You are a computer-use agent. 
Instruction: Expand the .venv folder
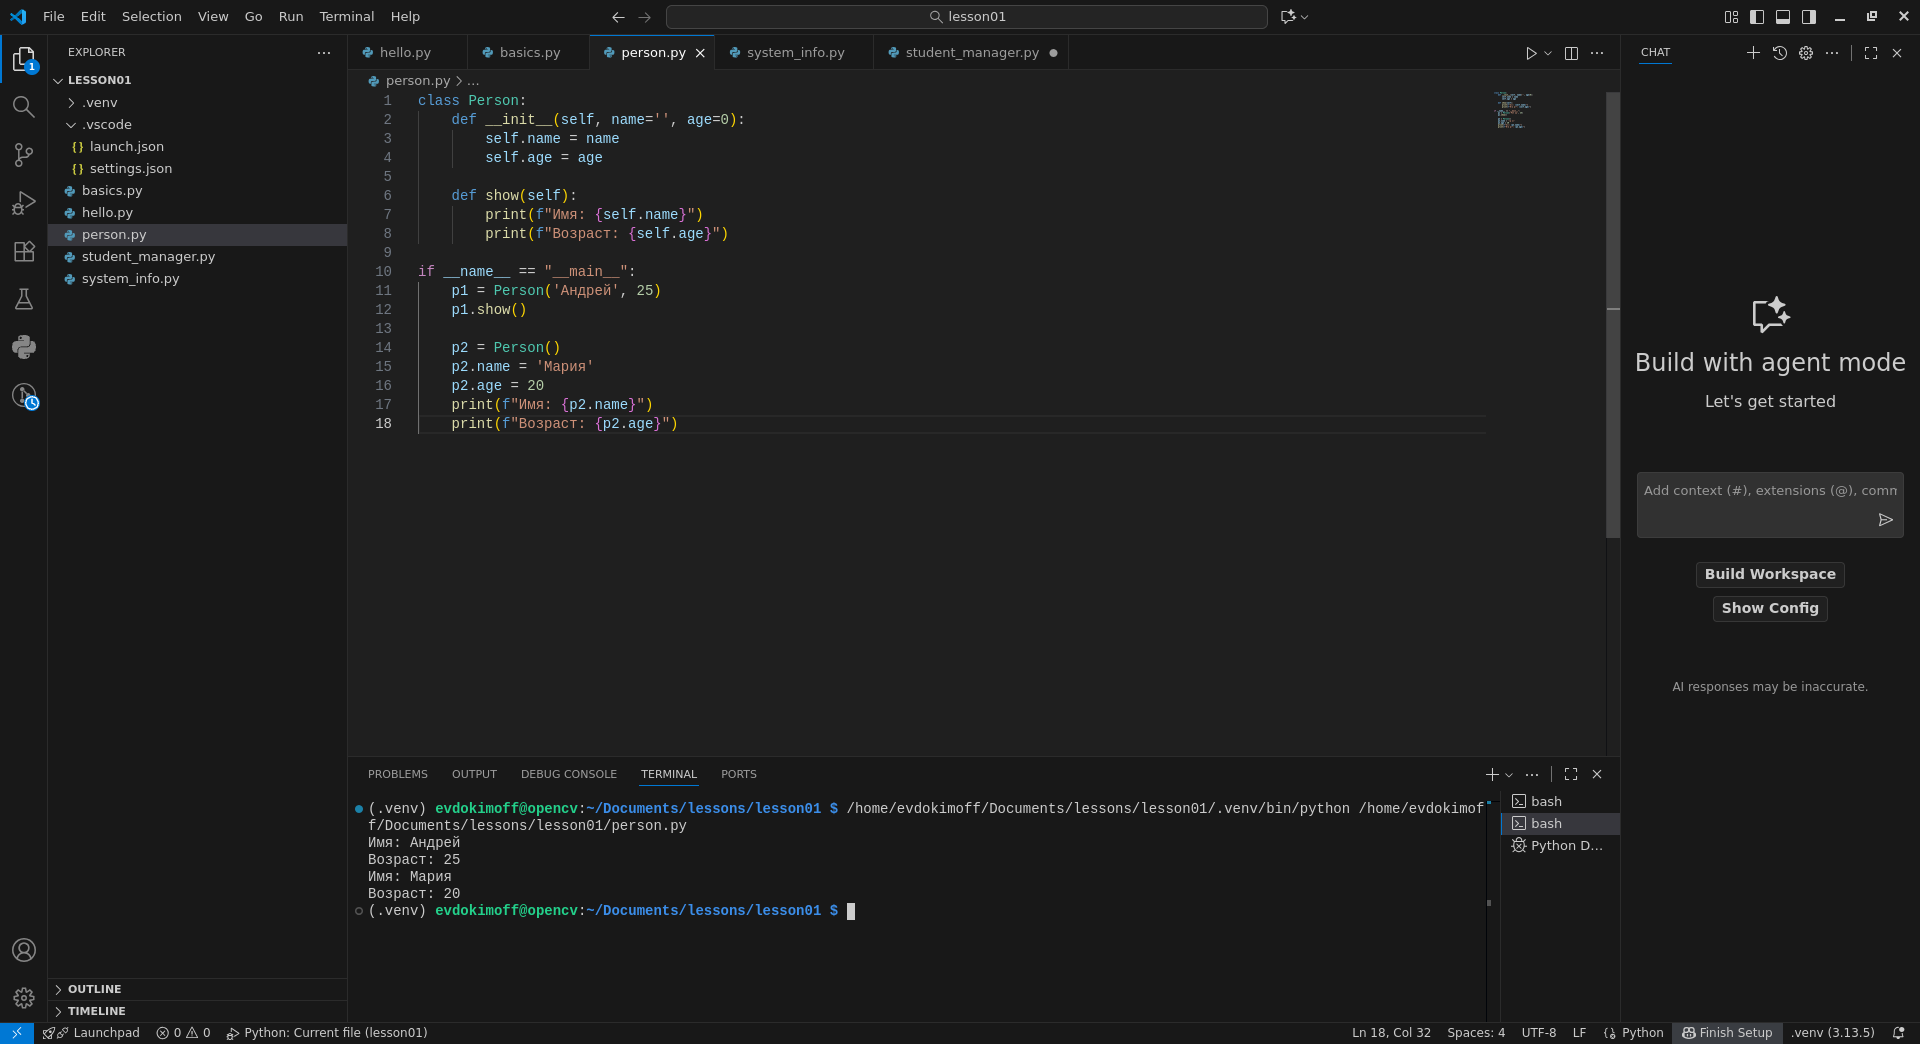coord(100,103)
